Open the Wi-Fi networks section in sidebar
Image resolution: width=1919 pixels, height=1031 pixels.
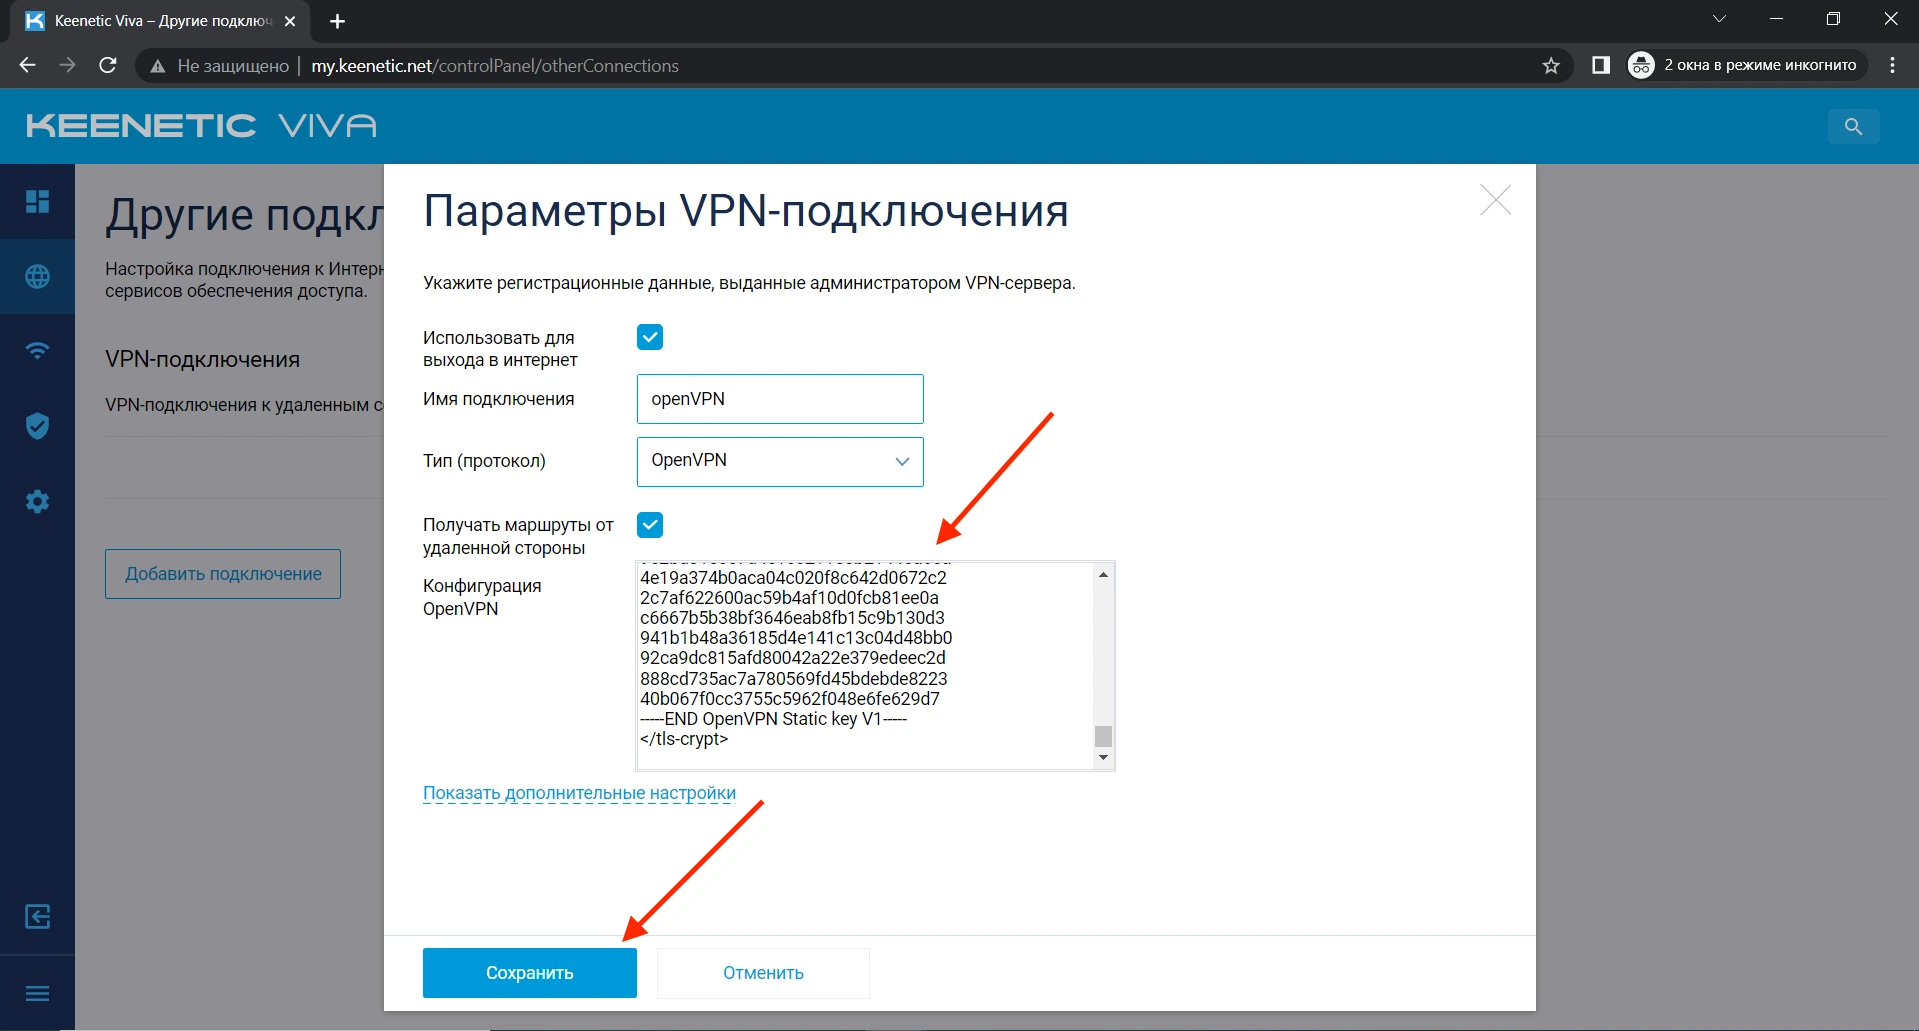37,351
